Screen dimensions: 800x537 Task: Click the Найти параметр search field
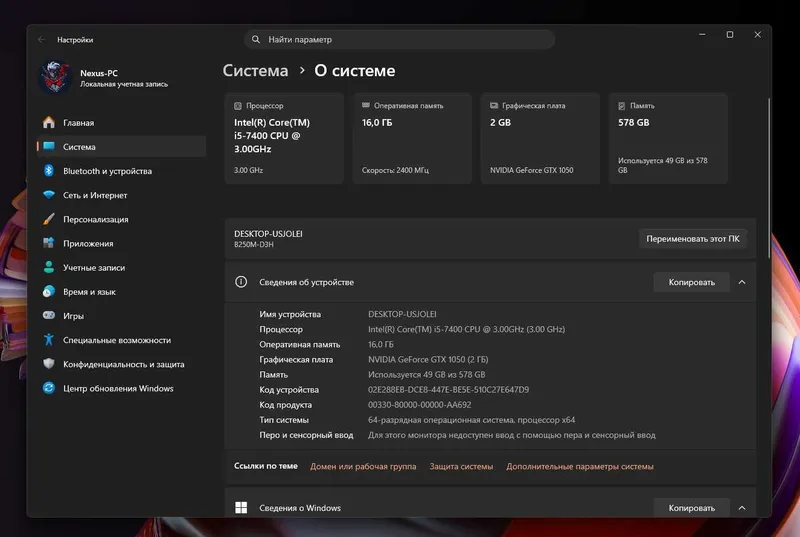pyautogui.click(x=399, y=39)
